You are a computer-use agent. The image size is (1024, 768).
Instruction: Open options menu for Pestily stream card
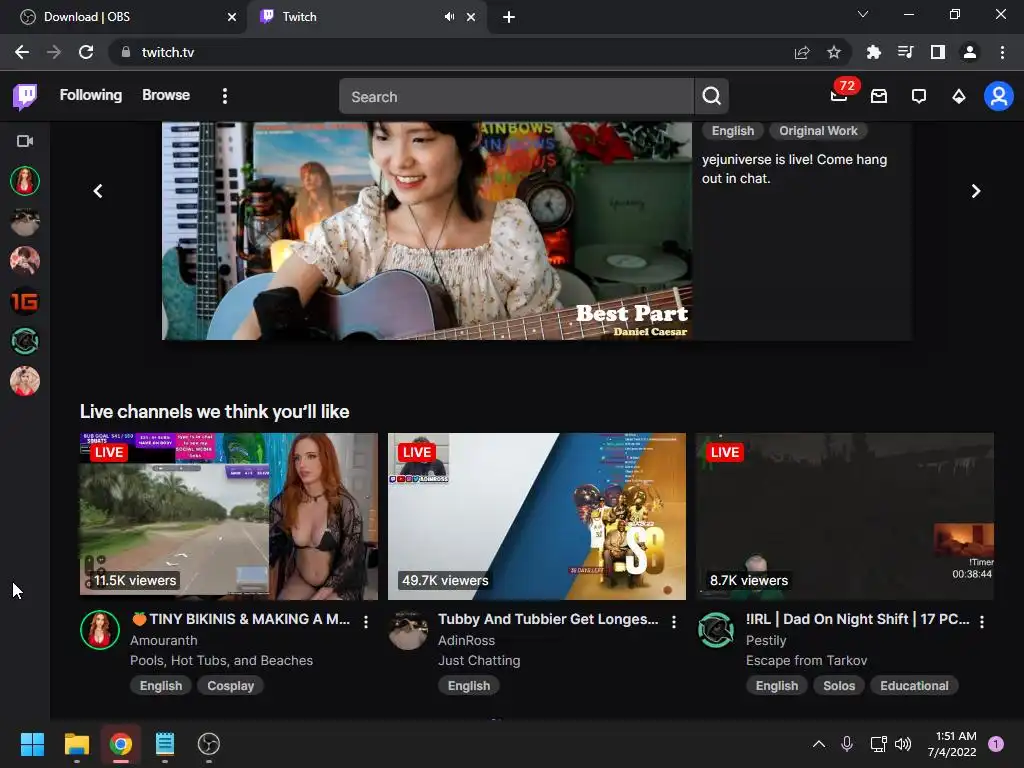coord(982,622)
